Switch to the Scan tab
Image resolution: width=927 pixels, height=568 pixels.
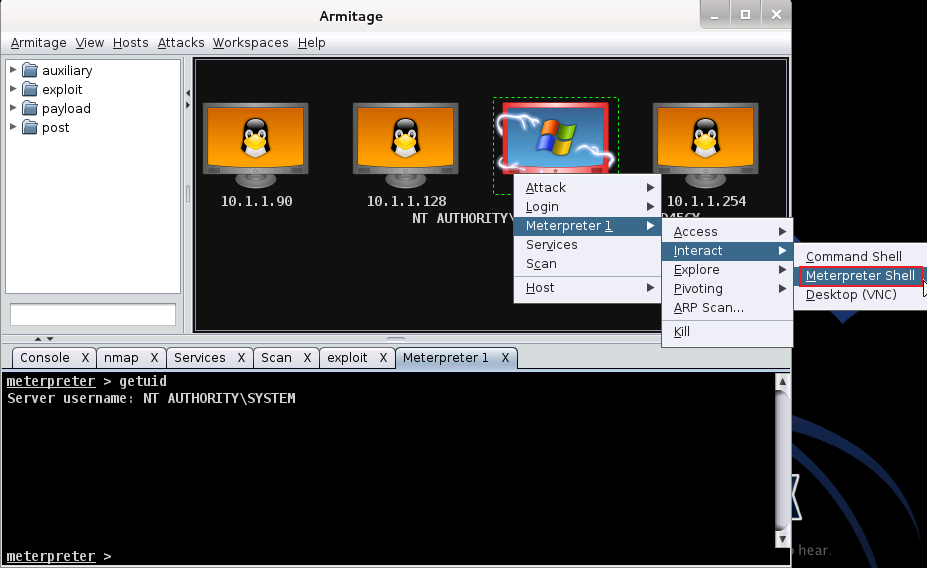276,358
